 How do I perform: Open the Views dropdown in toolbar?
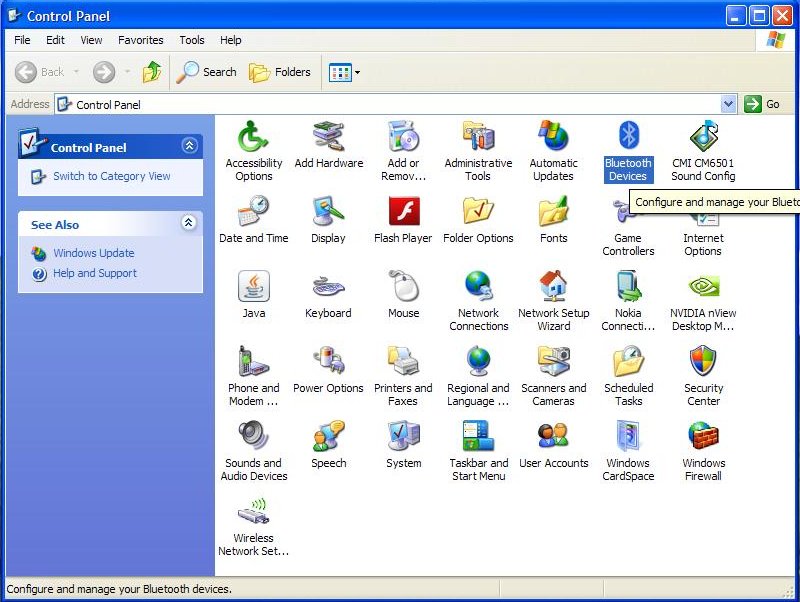[345, 72]
